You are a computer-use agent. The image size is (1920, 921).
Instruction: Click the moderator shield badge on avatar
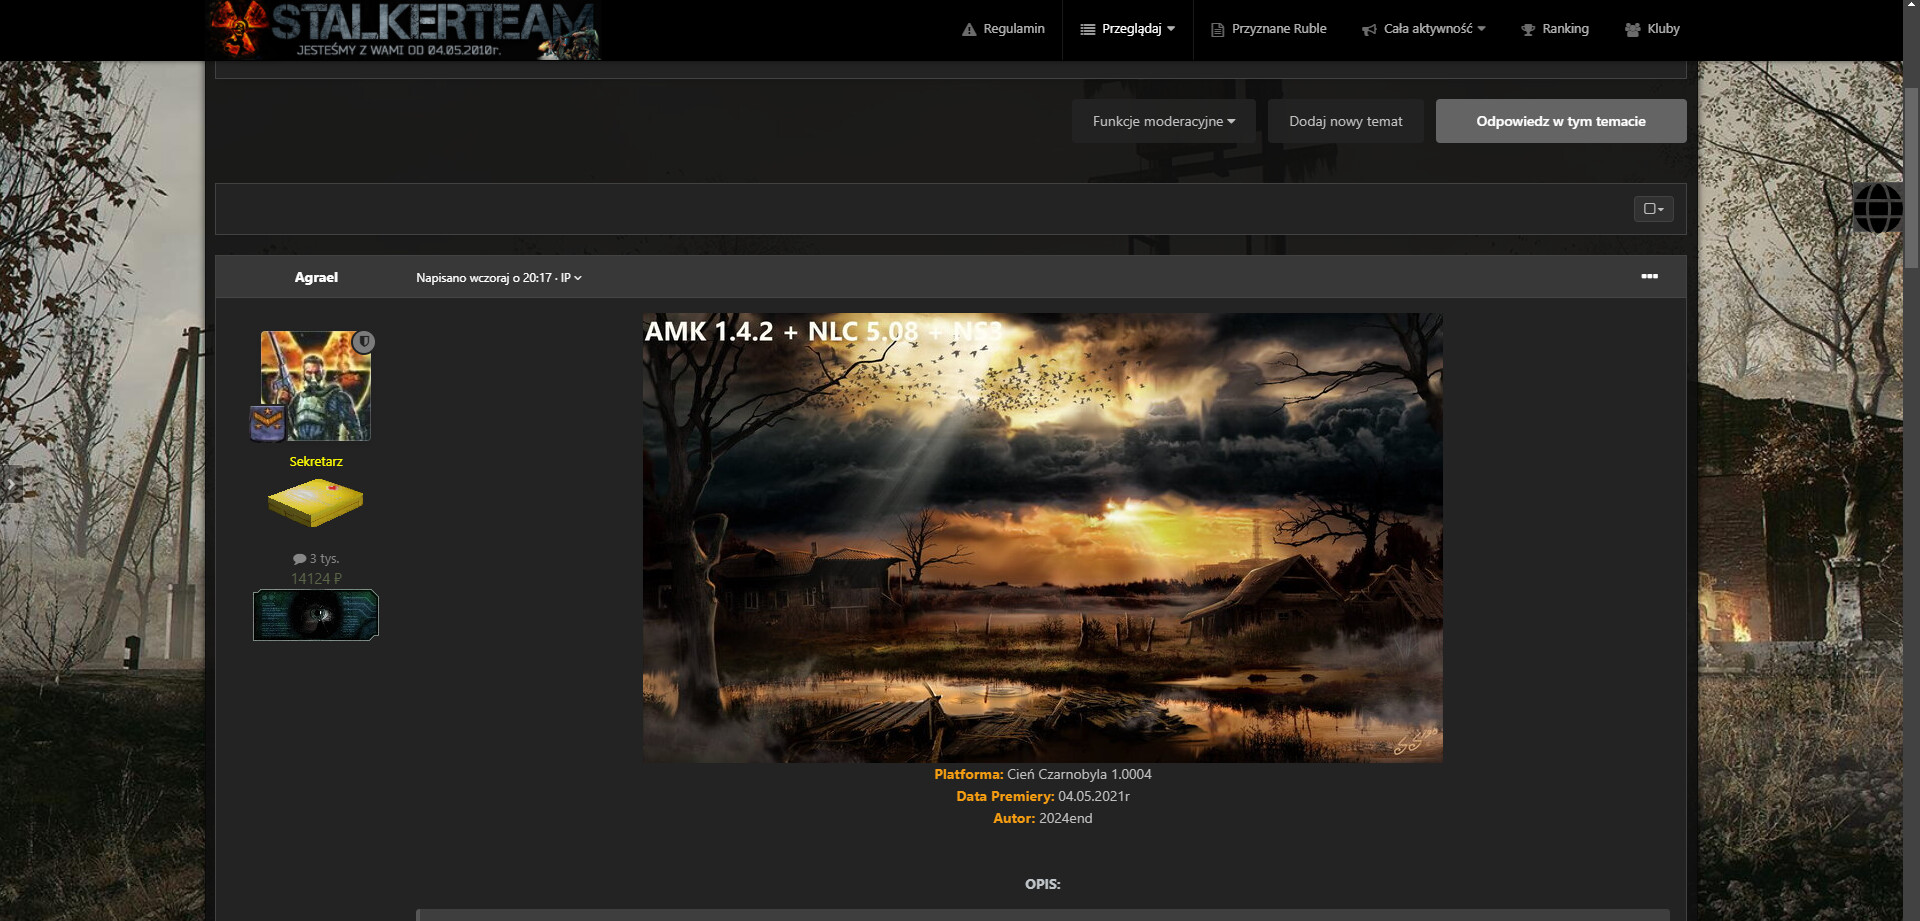point(364,342)
